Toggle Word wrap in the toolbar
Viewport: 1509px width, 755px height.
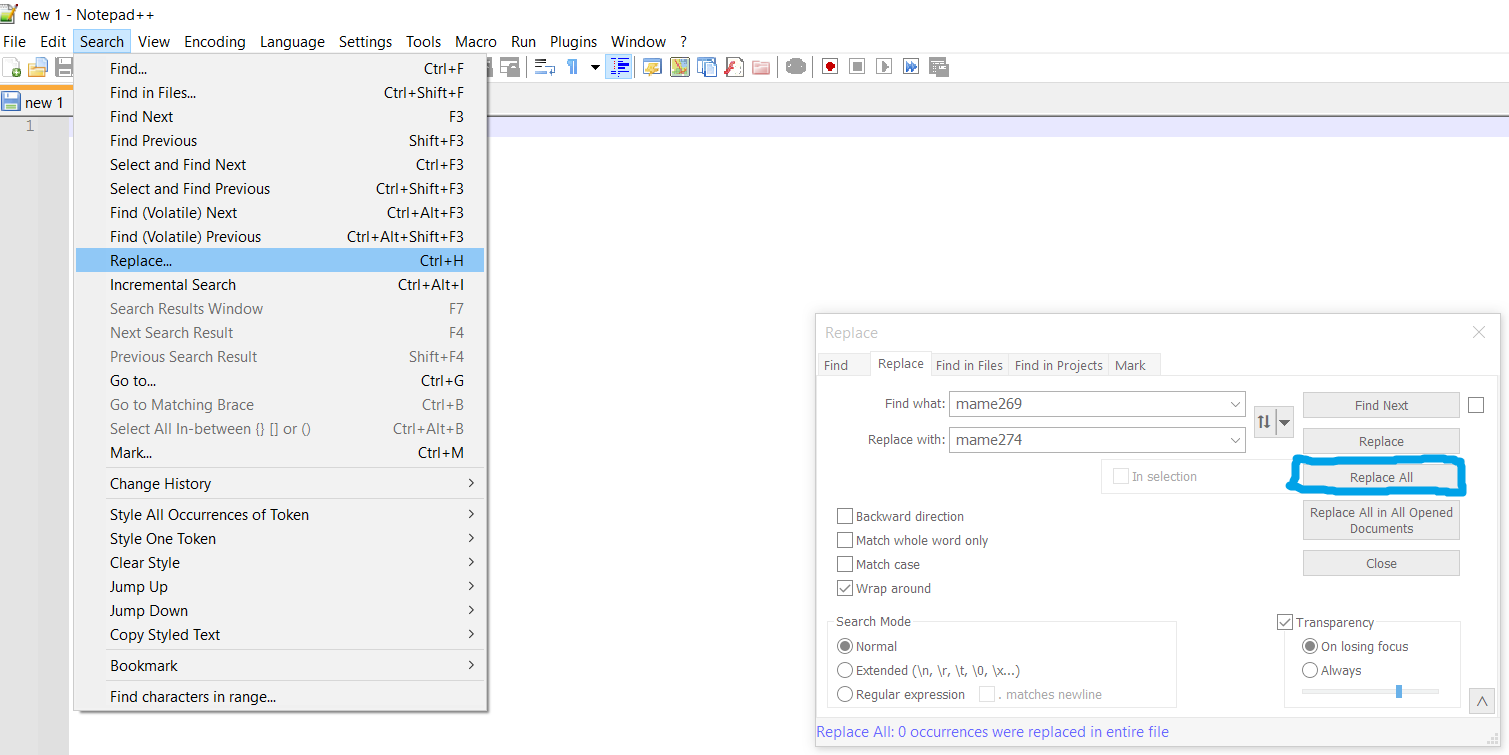point(545,67)
